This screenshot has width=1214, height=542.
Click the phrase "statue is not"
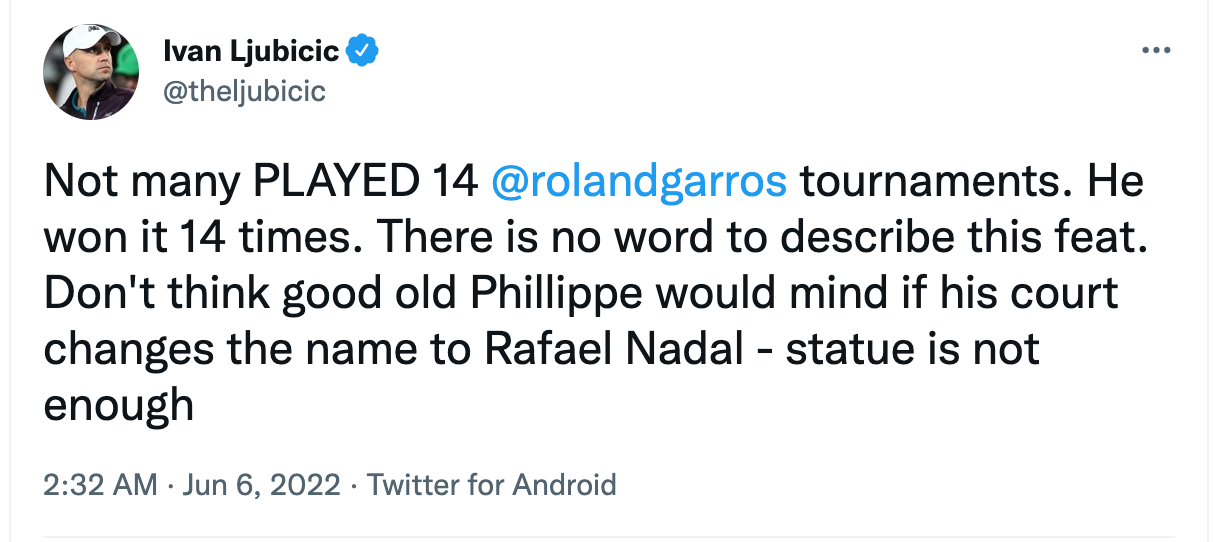tap(914, 349)
